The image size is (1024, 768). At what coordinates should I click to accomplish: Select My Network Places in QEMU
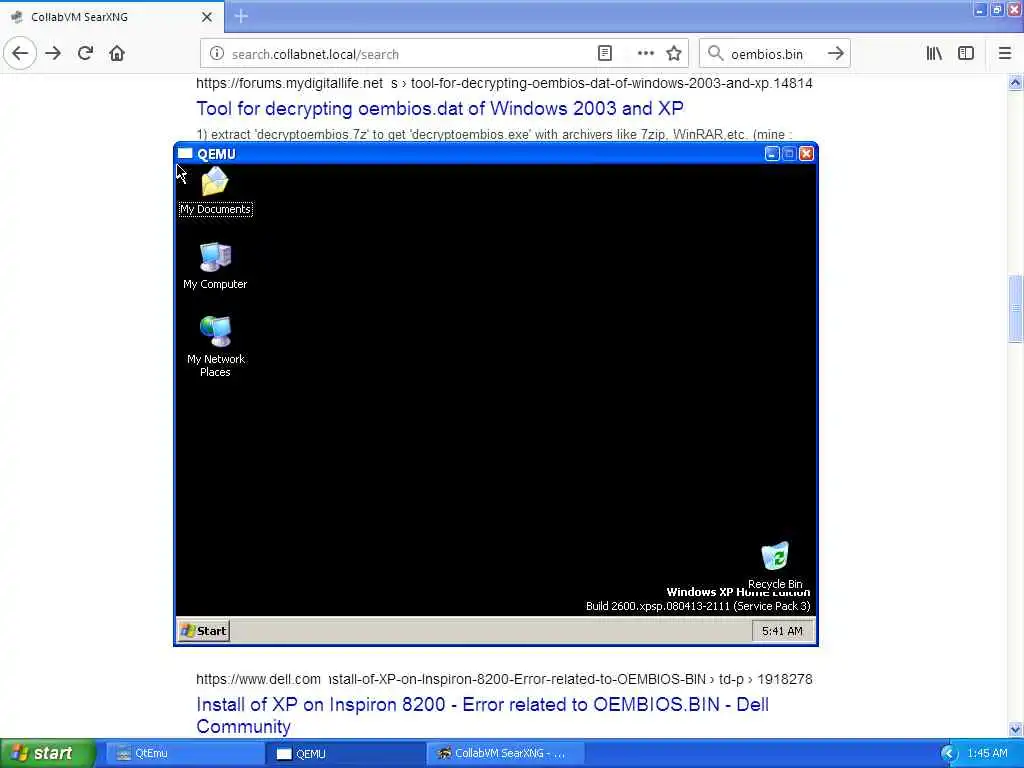coord(215,347)
